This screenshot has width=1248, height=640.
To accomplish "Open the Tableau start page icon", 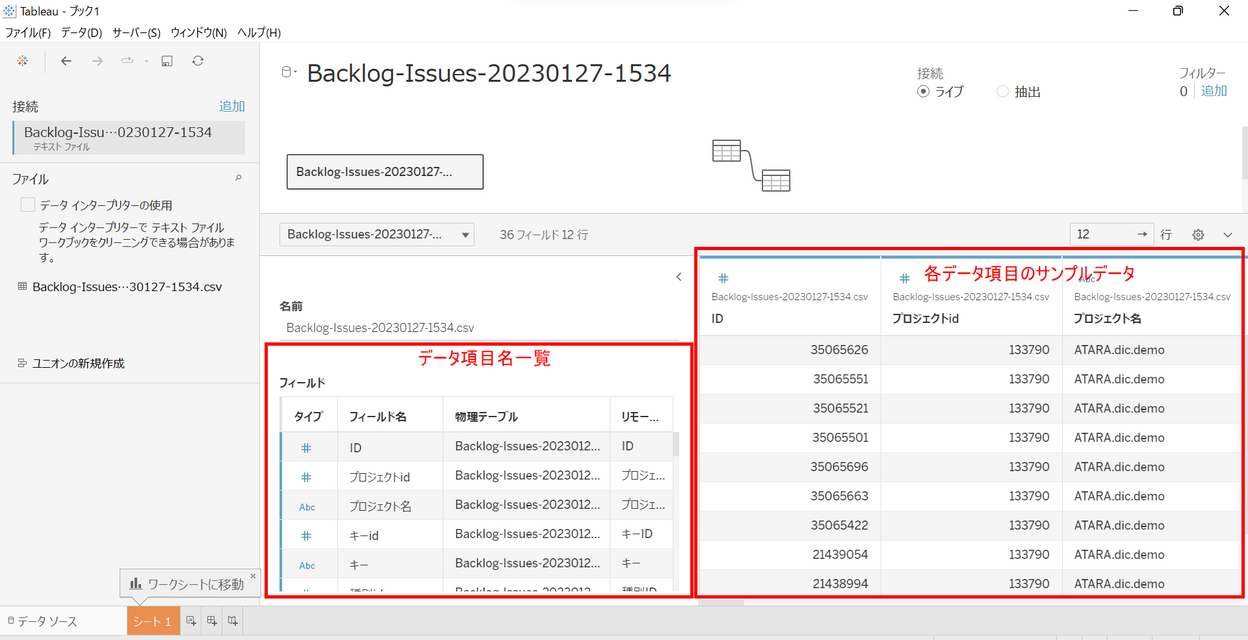I will tap(23, 61).
